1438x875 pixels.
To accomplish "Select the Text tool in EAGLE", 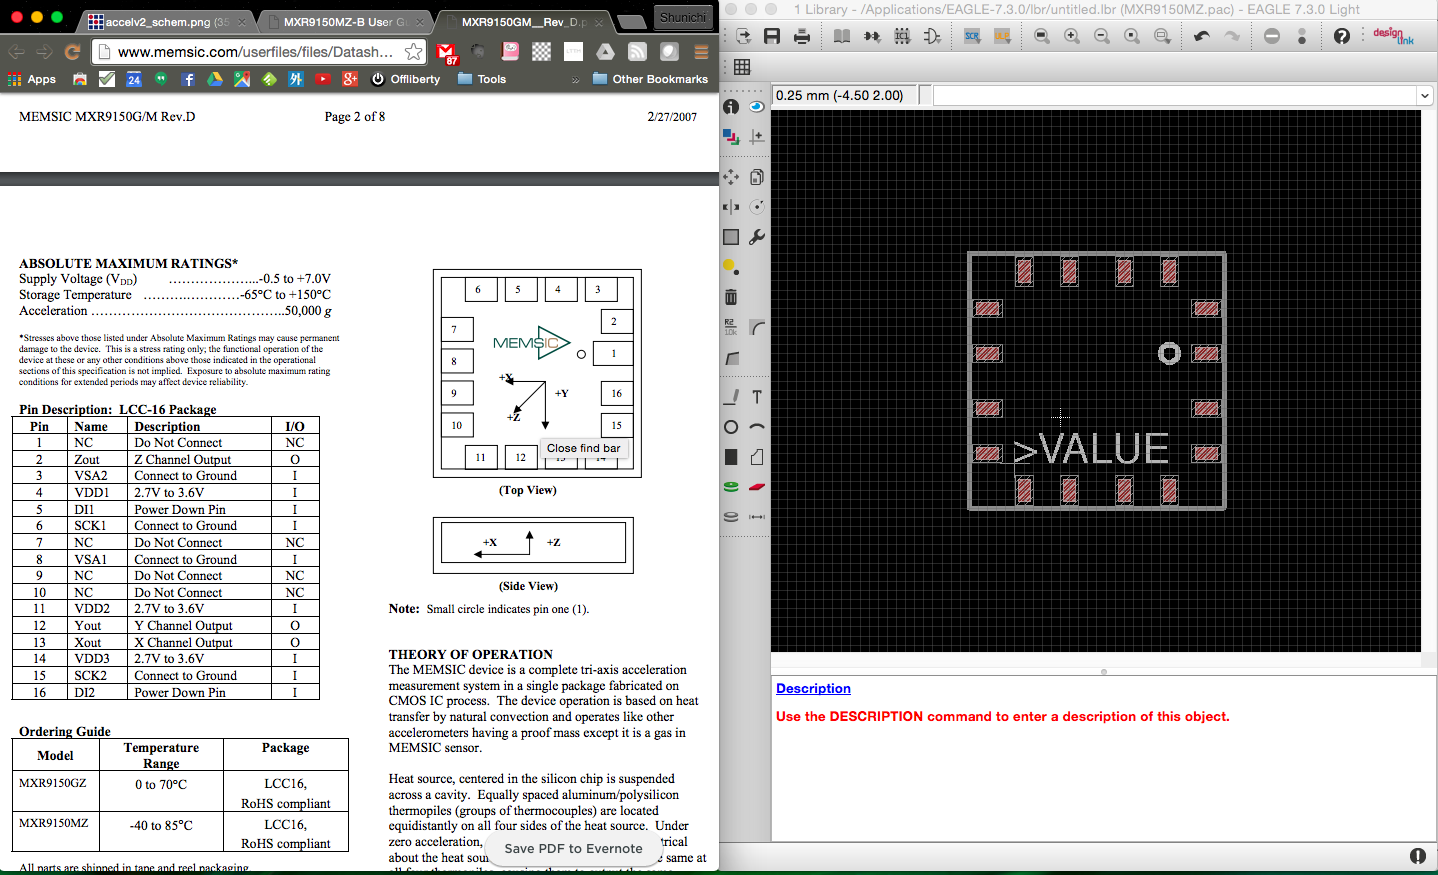I will coord(757,397).
